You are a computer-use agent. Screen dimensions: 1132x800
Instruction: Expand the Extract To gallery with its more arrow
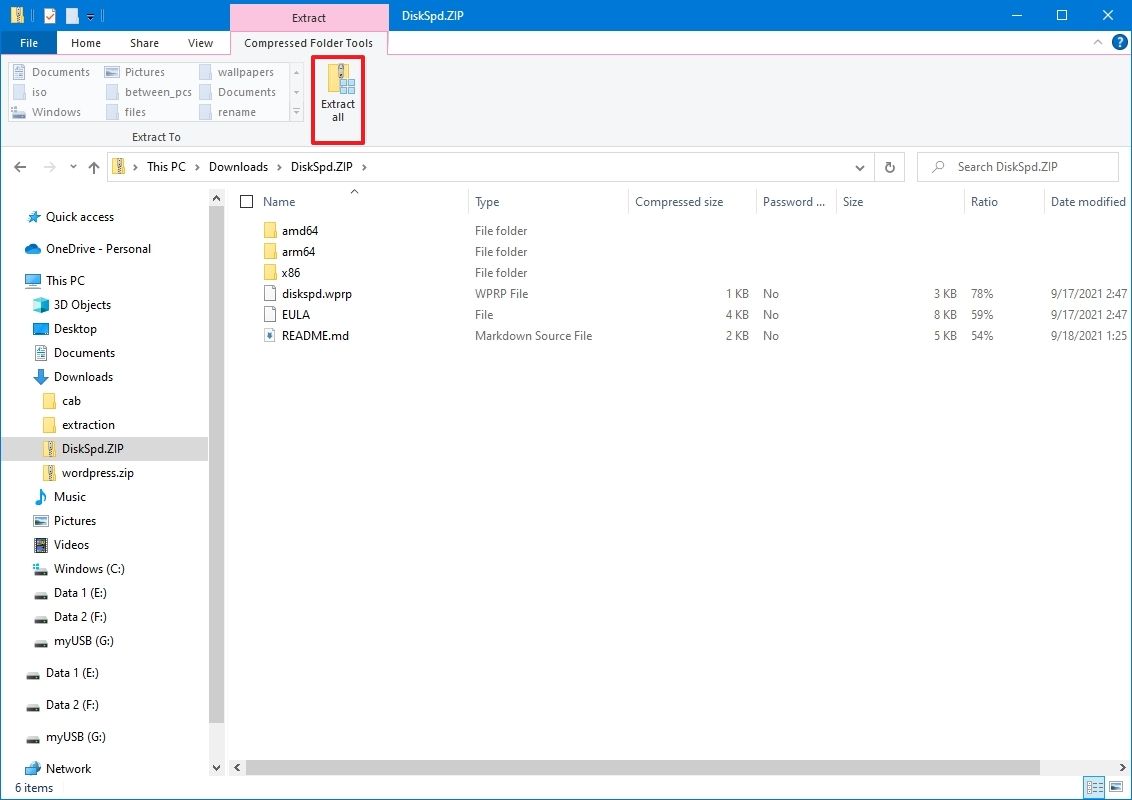tap(296, 112)
